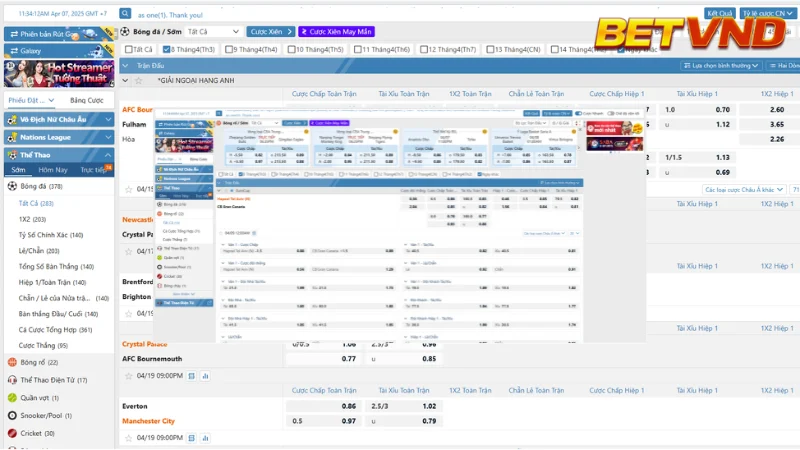Image resolution: width=800 pixels, height=450 pixels.
Task: Click the blue search magnifier icon
Action: [124, 15]
